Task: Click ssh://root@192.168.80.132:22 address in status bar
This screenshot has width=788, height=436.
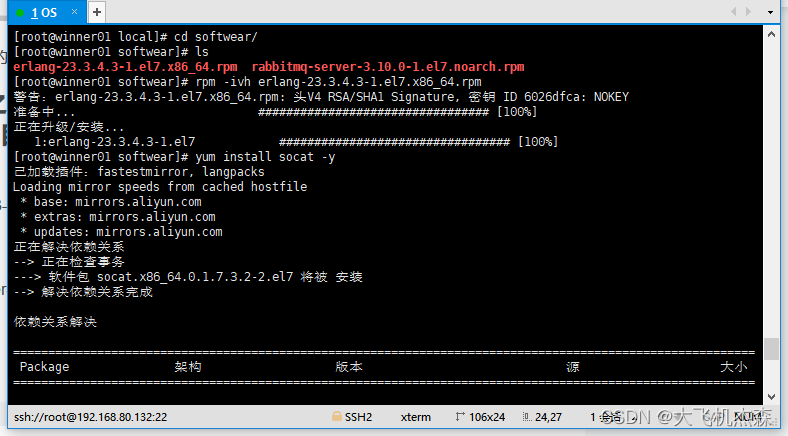Action: coord(90,417)
